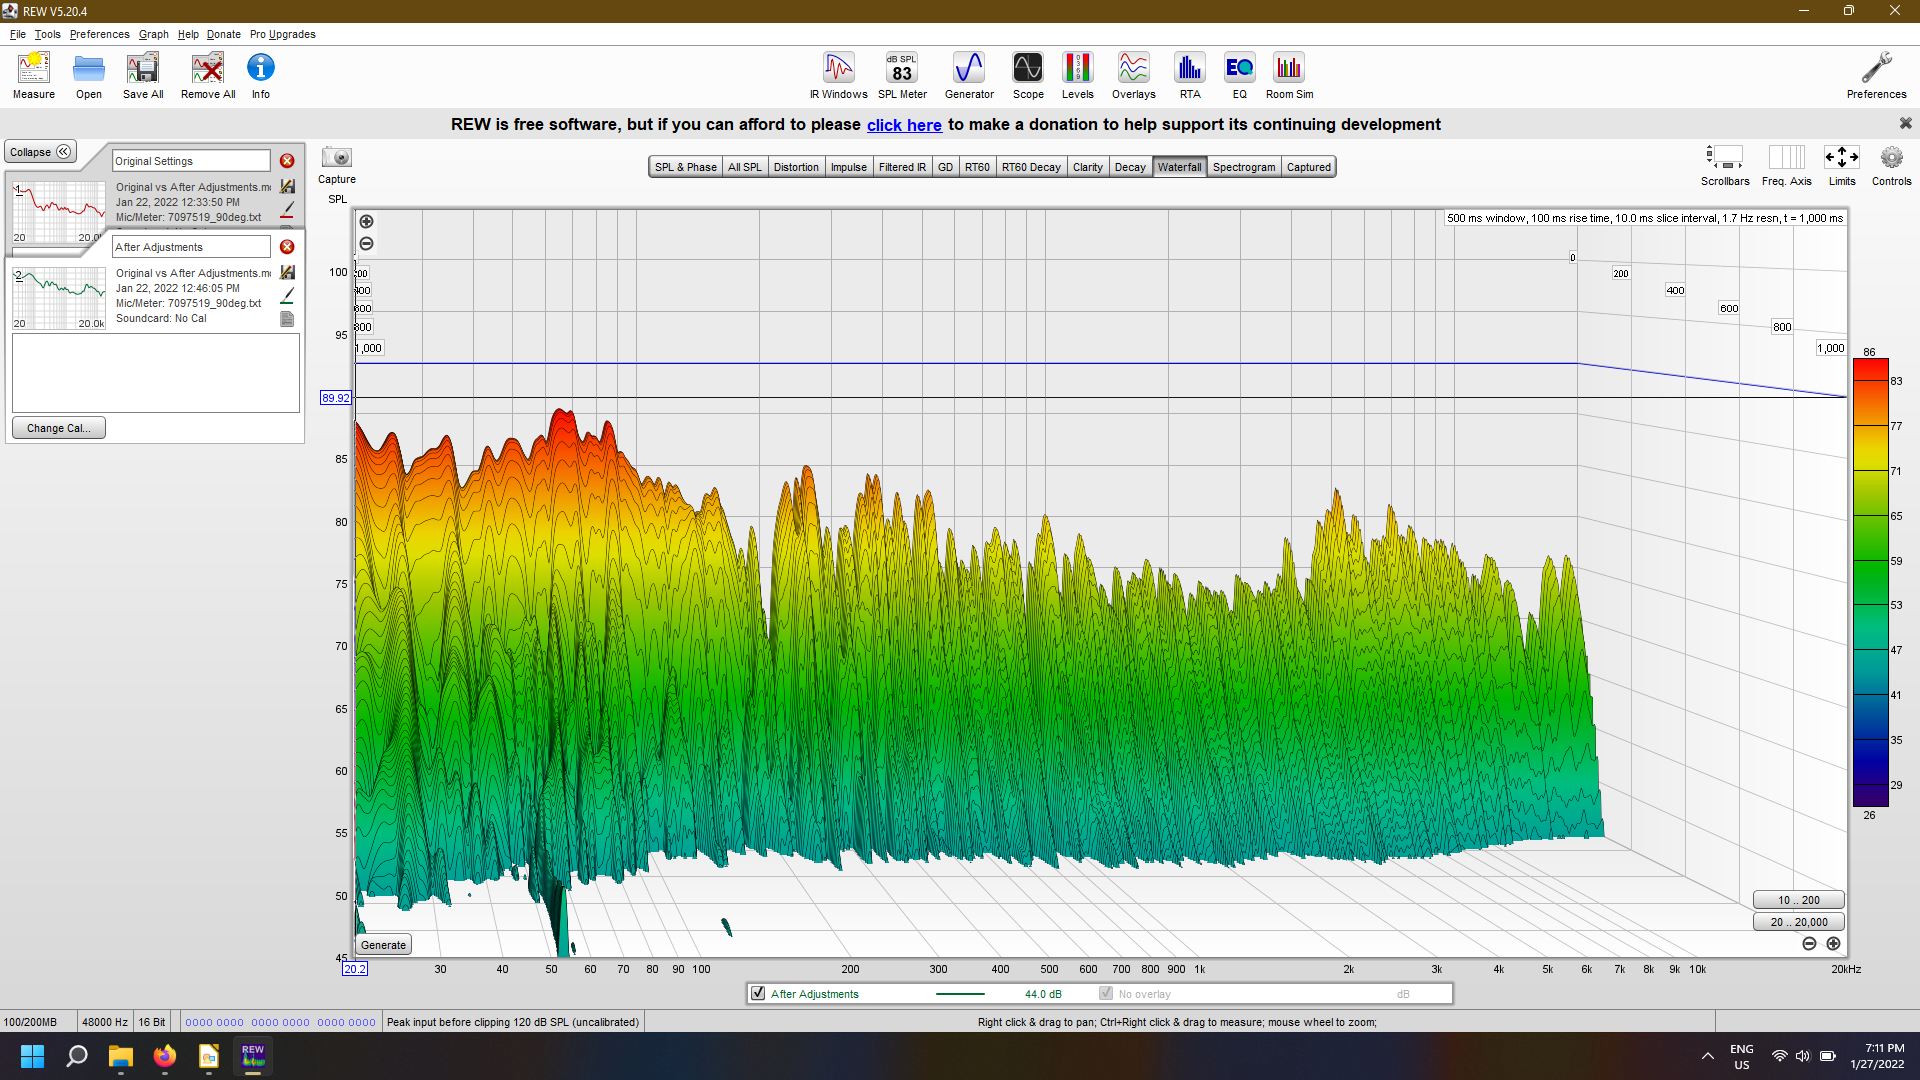Switch to the Clarity tab
Image resolution: width=1920 pixels, height=1080 pixels.
[1088, 167]
